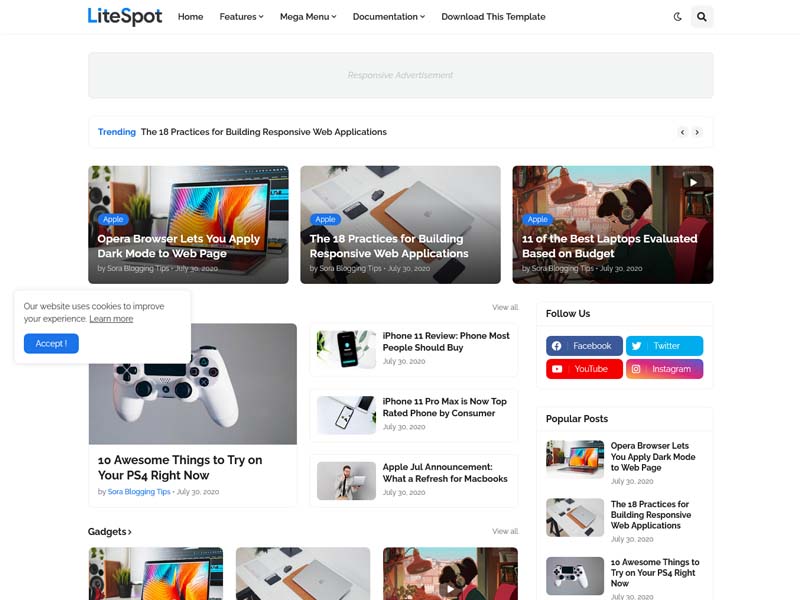The height and width of the screenshot is (600, 800).
Task: Open trending headline about 18 Practices
Action: [x=264, y=132]
